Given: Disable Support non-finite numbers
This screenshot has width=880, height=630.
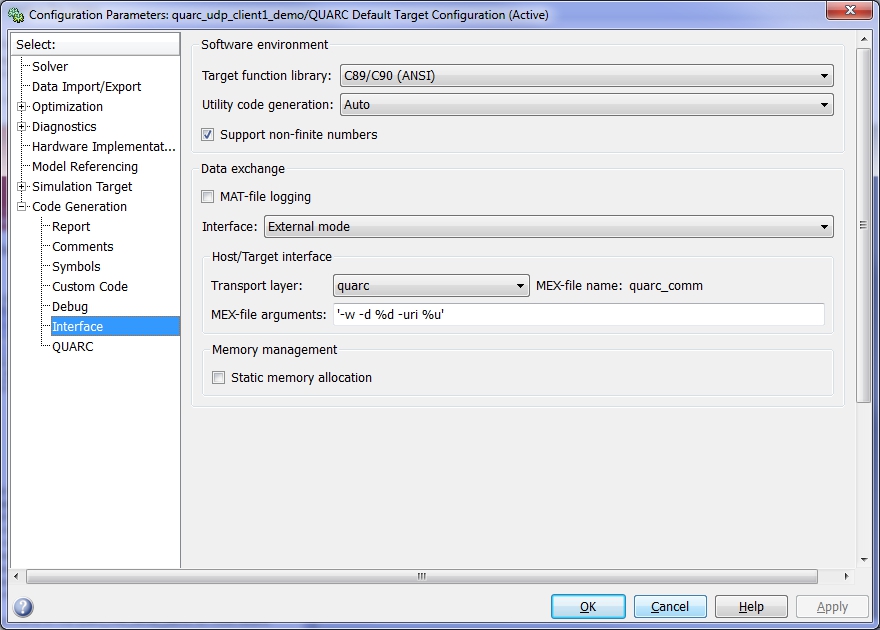Looking at the screenshot, I should coord(206,134).
